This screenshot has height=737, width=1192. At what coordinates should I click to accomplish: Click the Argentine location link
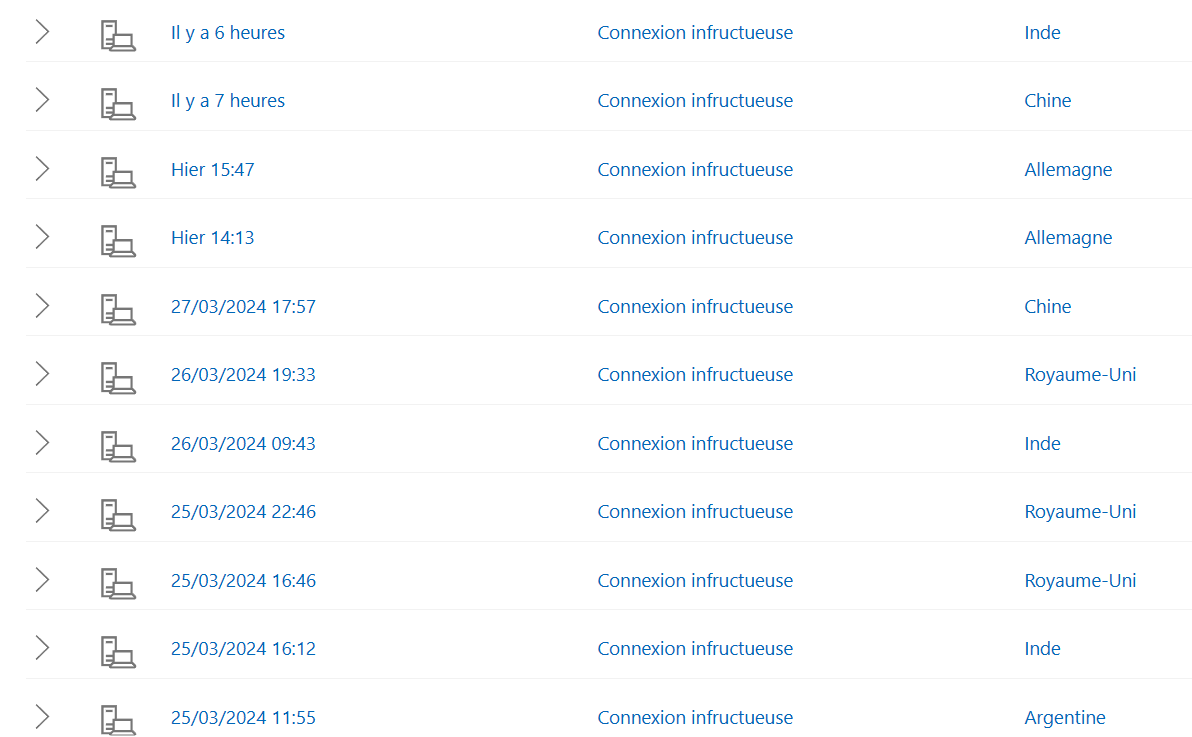coord(1064,717)
